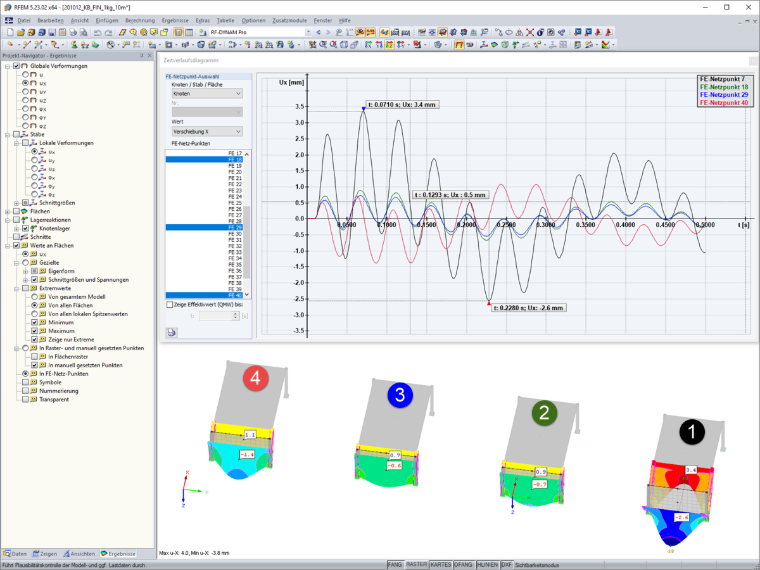Click the undo arrow icon
This screenshot has width=760, height=570.
tap(97, 32)
